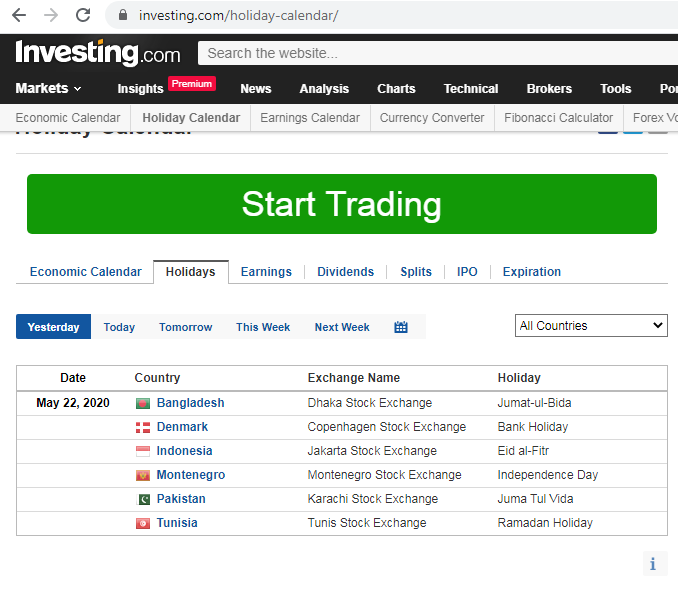The height and width of the screenshot is (614, 678).
Task: Click Karachi Stock Exchange cell
Action: (x=373, y=499)
